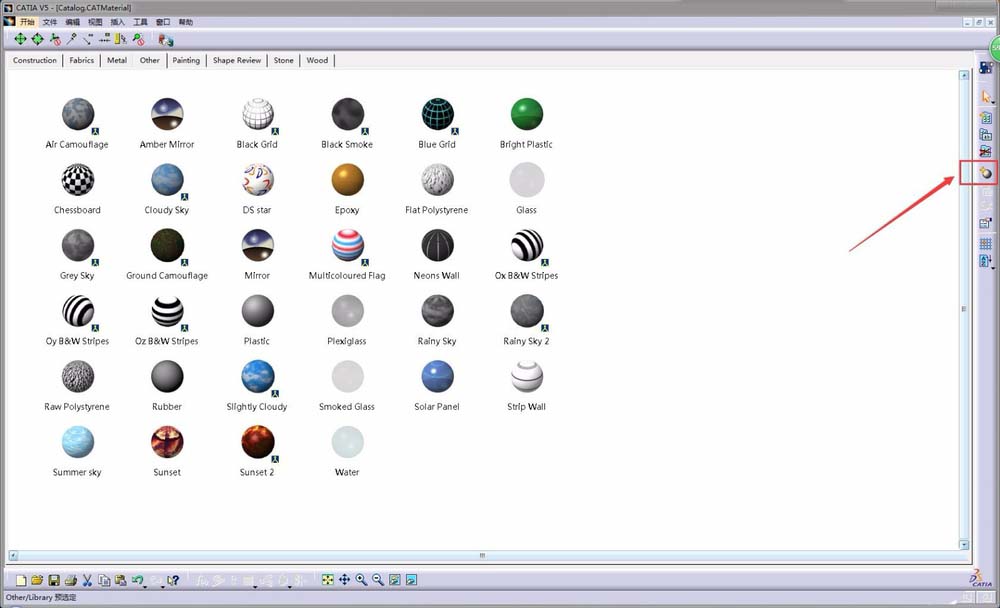
Task: Click the workbench icon at top of right toolbar
Action: (x=985, y=67)
